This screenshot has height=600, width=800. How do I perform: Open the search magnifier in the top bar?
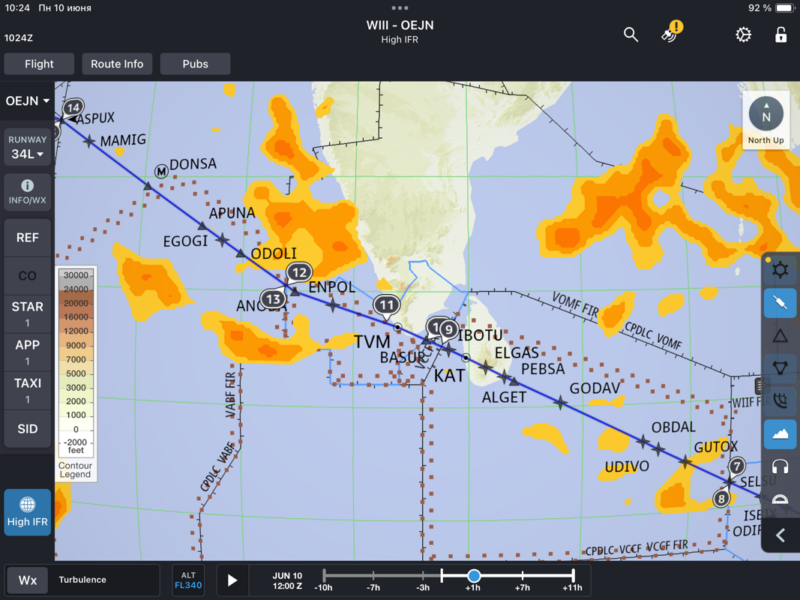[x=630, y=33]
